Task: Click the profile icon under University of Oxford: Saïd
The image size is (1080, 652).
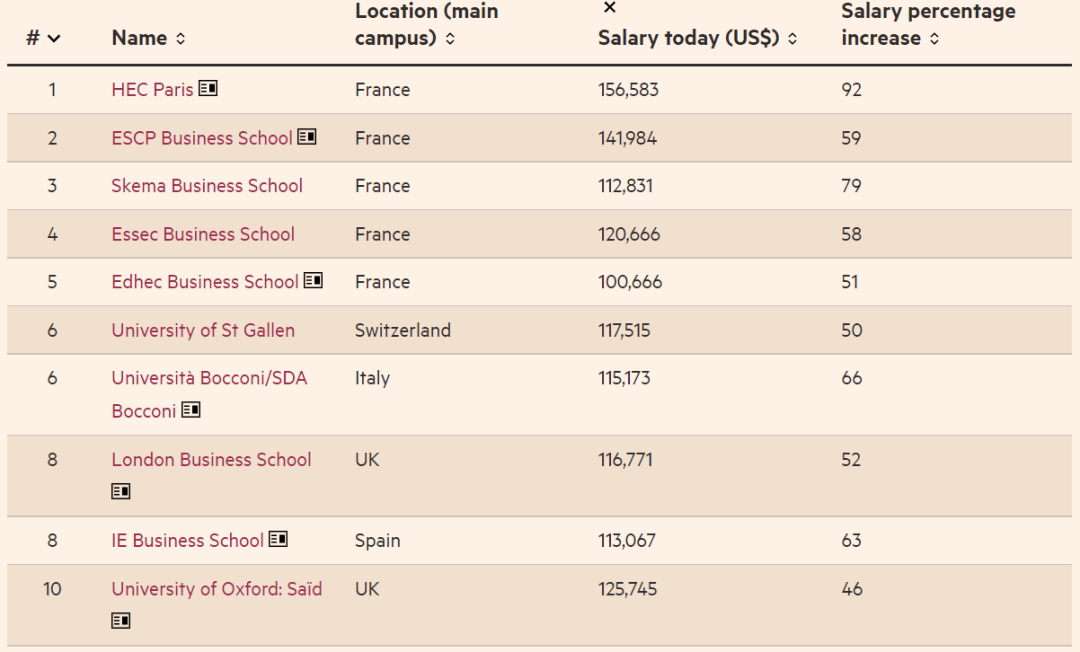Action: pos(121,621)
